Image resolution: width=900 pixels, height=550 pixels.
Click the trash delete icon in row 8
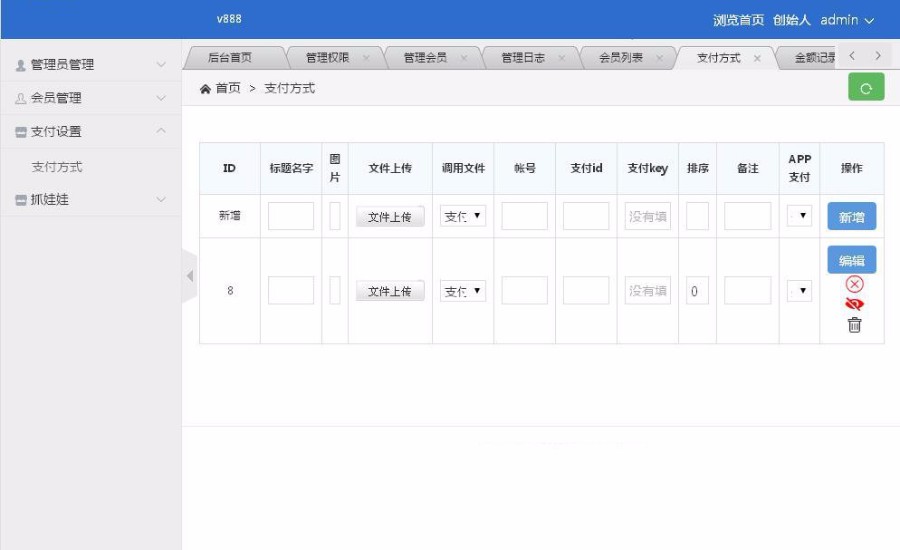click(x=854, y=324)
